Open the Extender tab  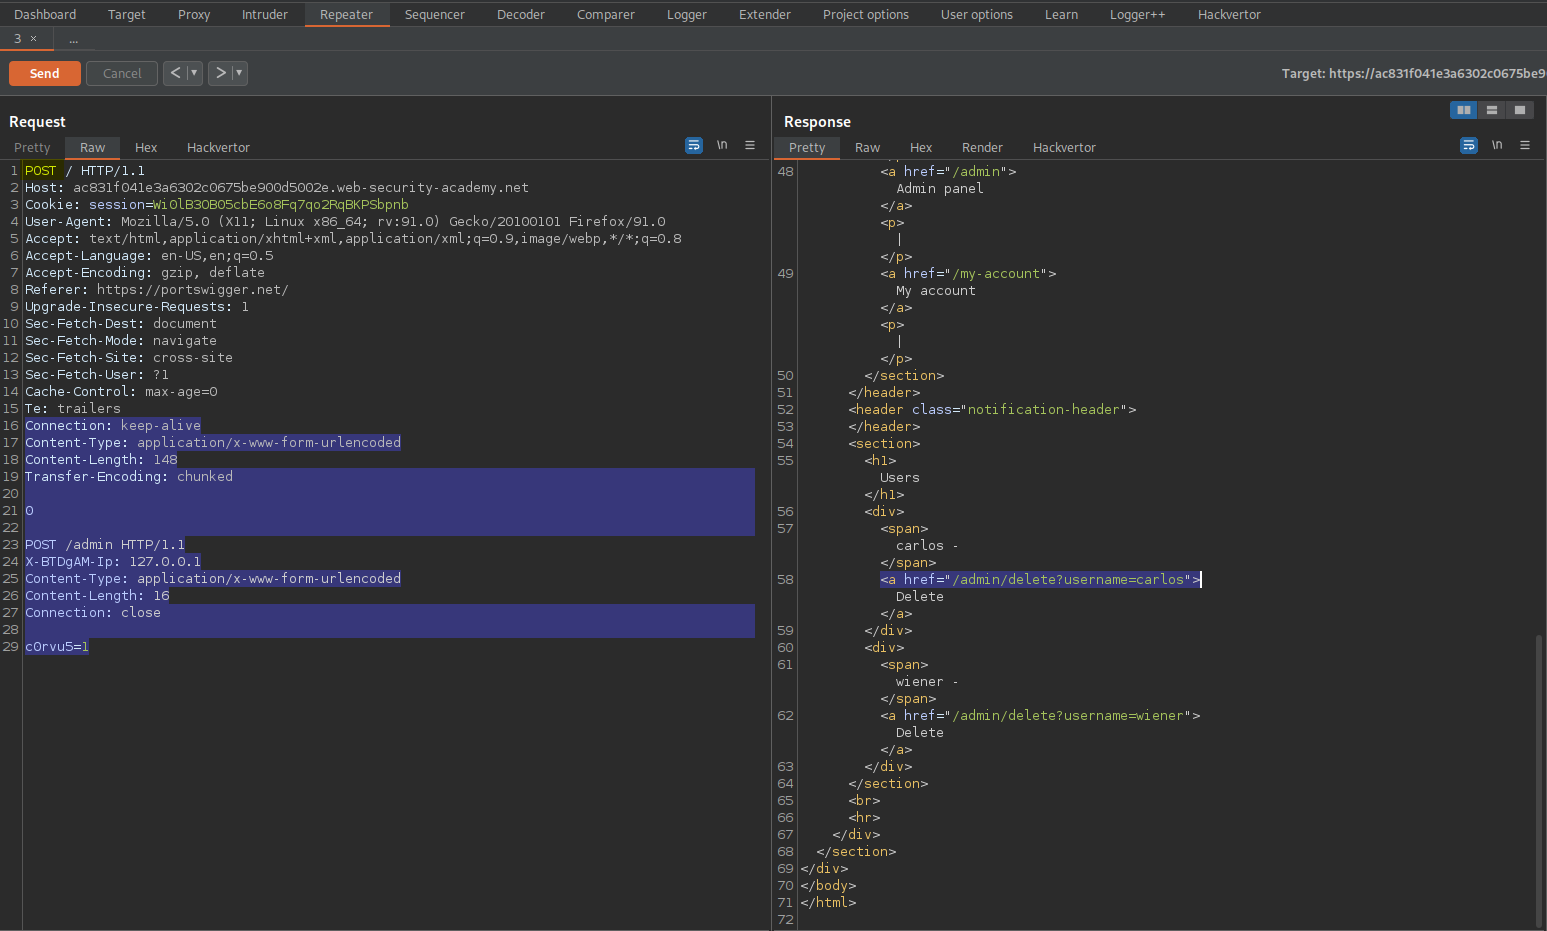(x=765, y=14)
